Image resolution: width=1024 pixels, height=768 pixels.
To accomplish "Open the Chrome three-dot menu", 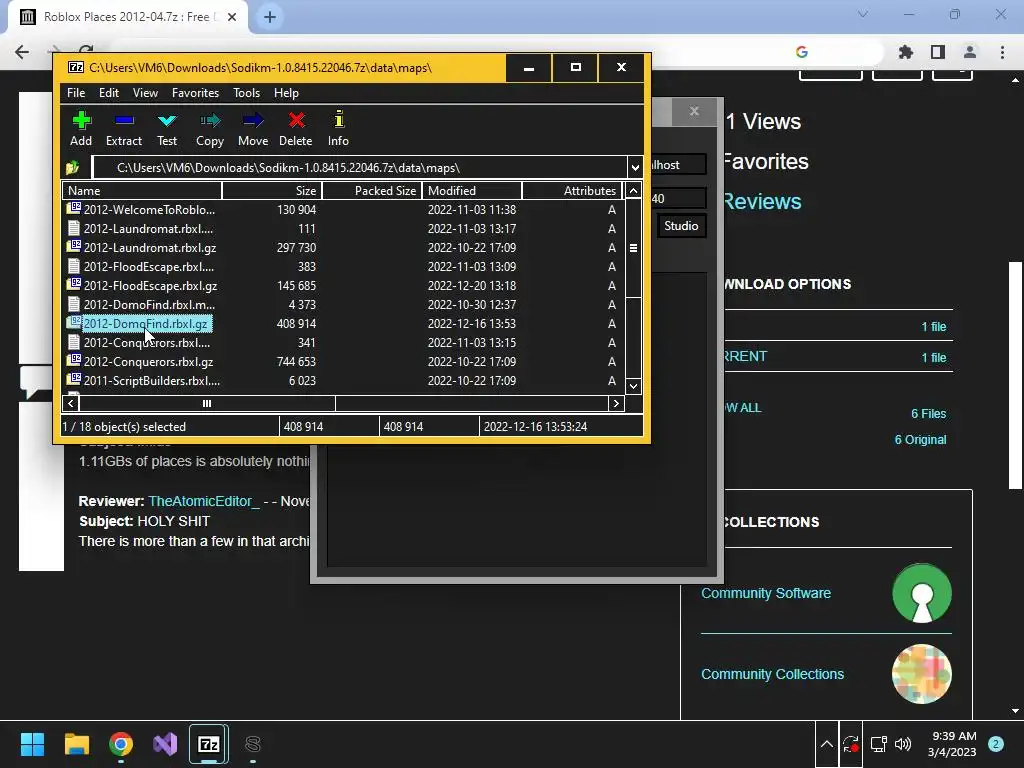I will [1002, 52].
